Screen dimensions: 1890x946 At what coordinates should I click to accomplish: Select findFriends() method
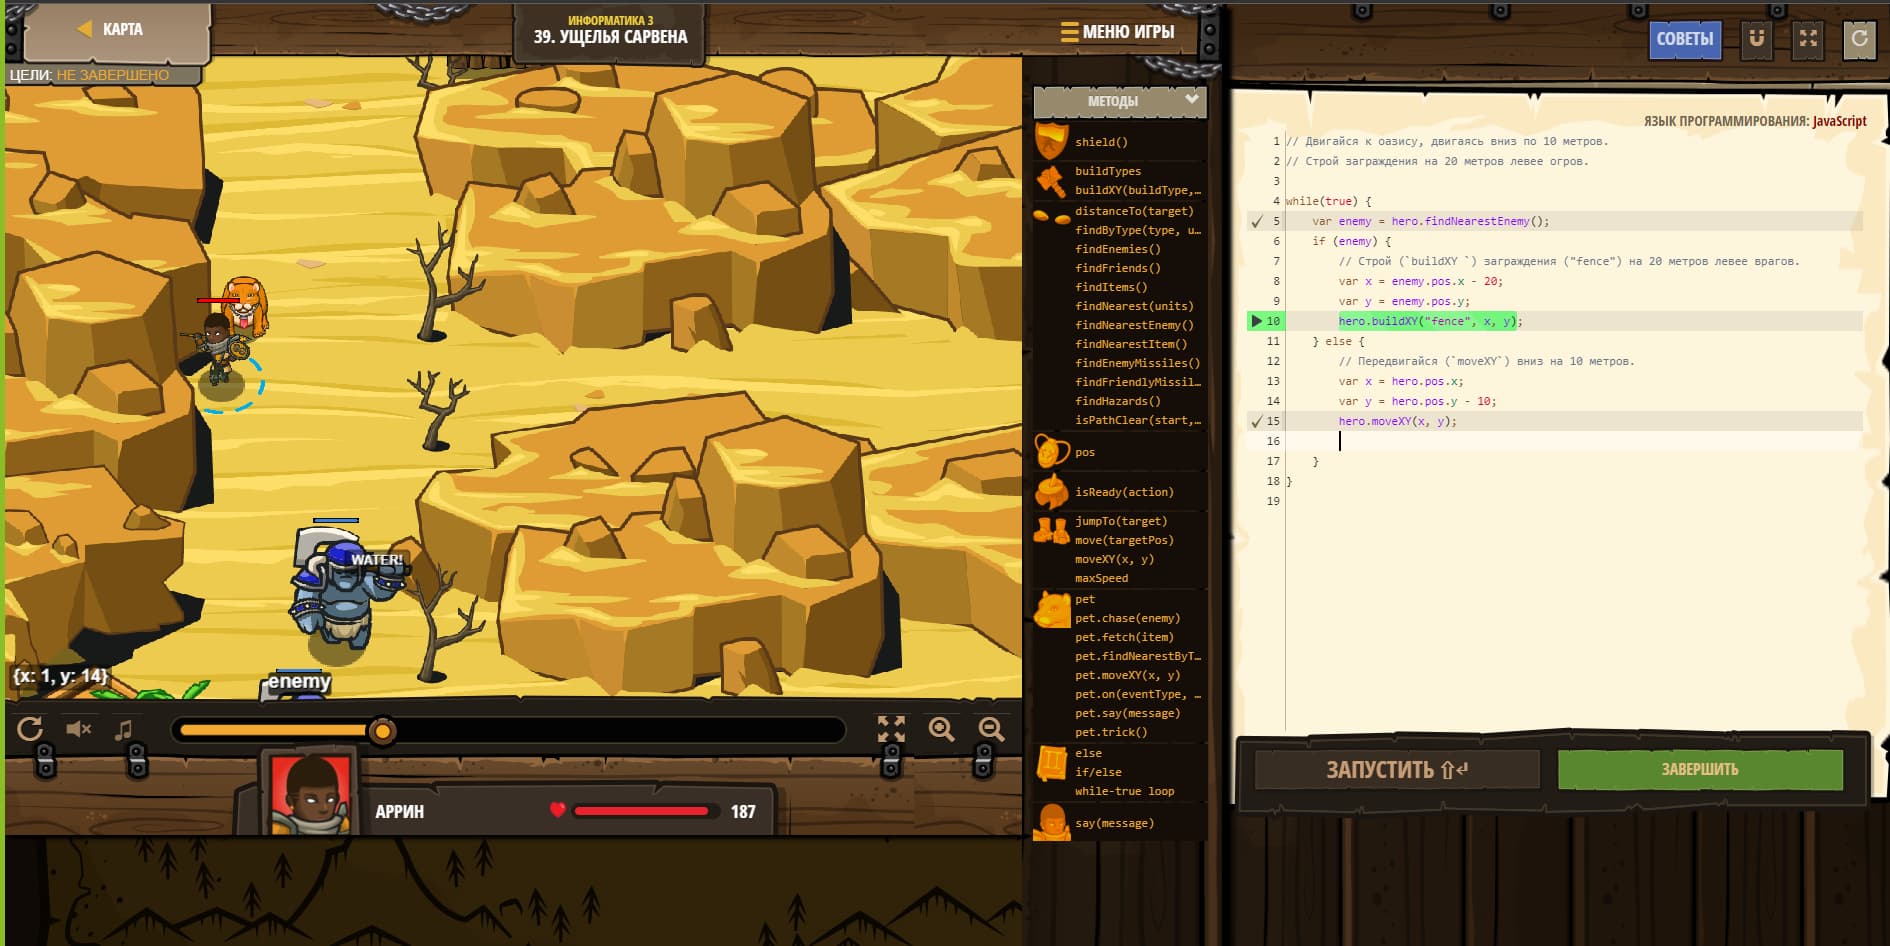[1118, 268]
